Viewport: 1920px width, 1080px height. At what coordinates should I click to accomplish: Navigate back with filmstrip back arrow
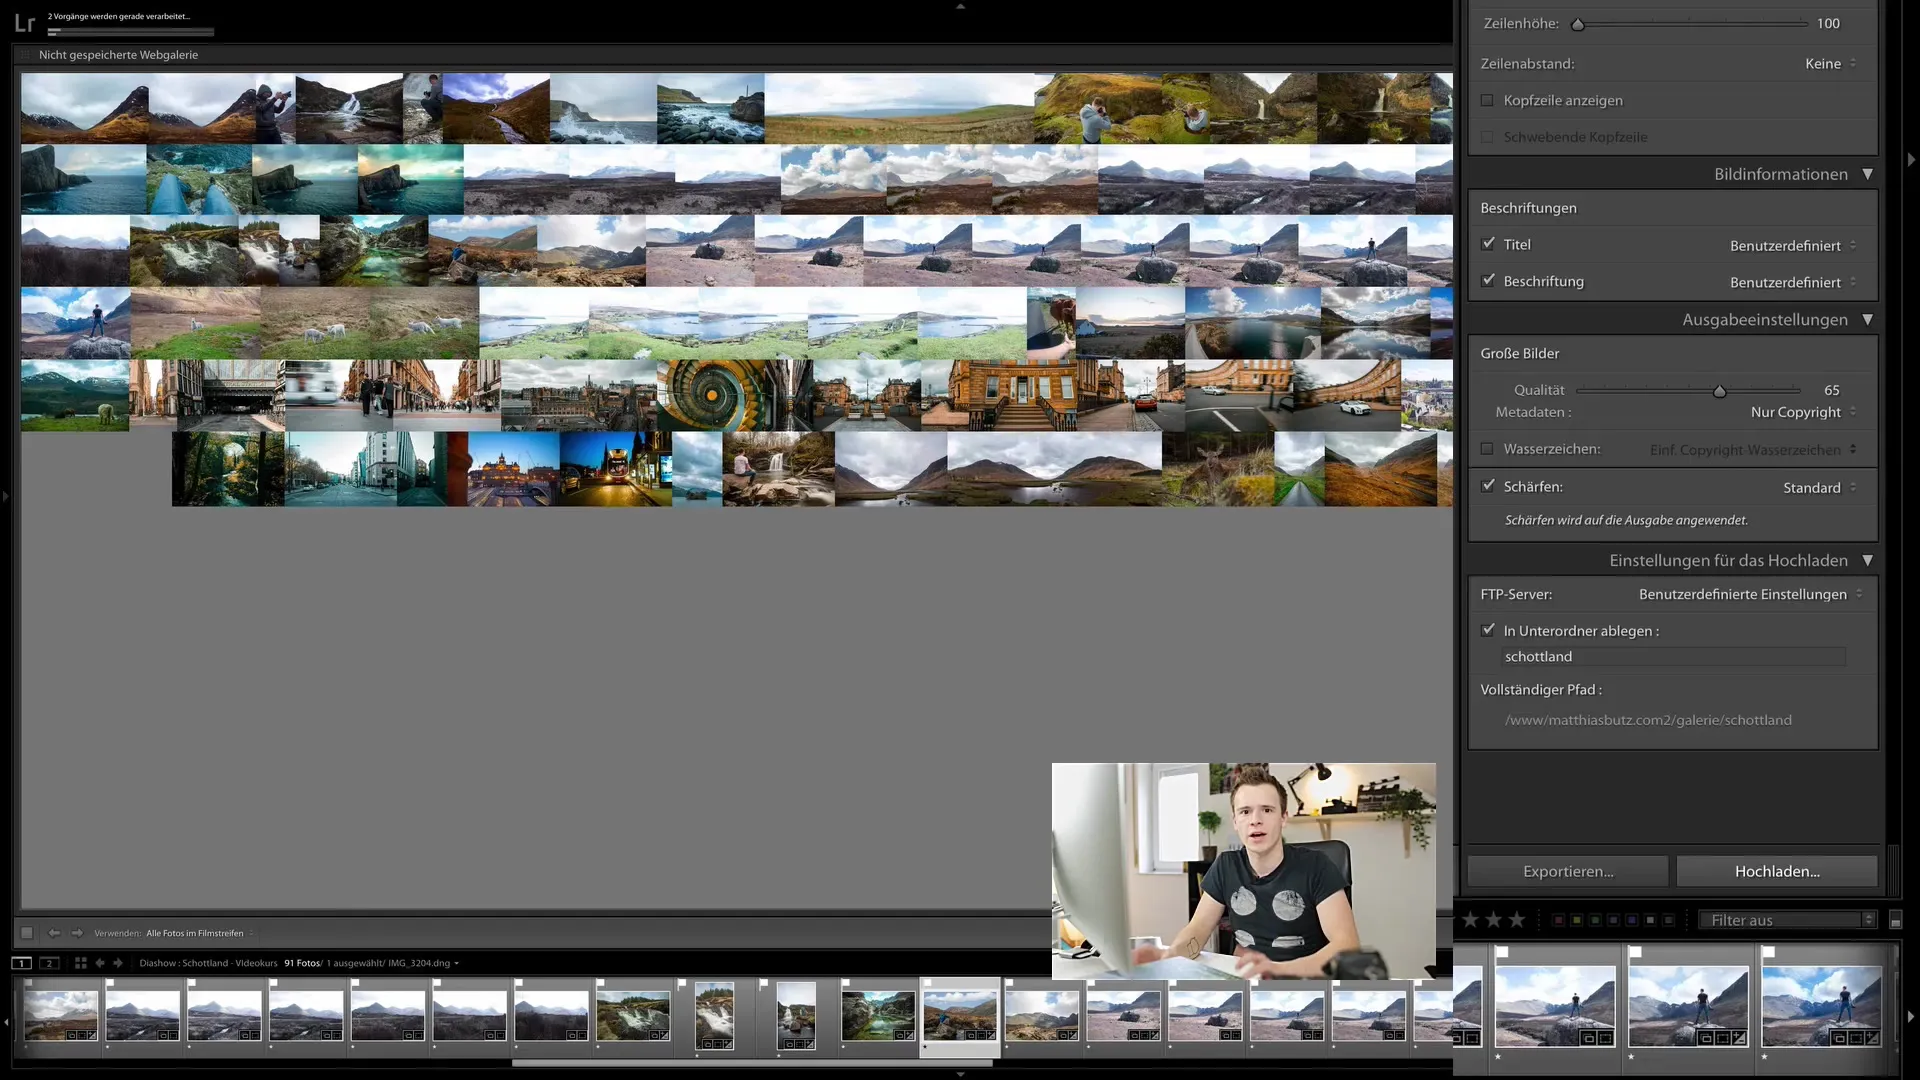tap(100, 963)
